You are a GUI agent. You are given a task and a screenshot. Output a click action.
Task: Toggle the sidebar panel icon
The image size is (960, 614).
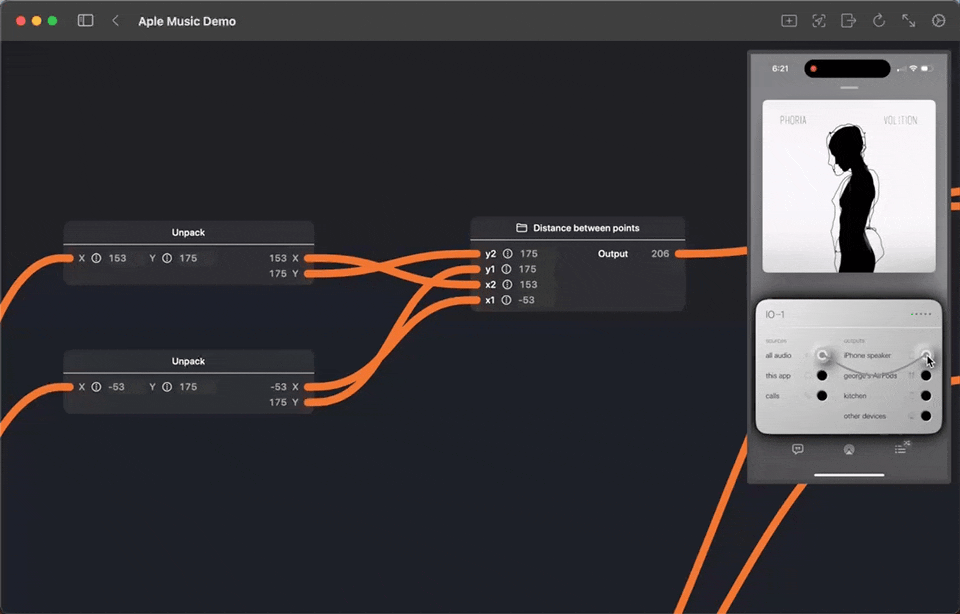[86, 20]
